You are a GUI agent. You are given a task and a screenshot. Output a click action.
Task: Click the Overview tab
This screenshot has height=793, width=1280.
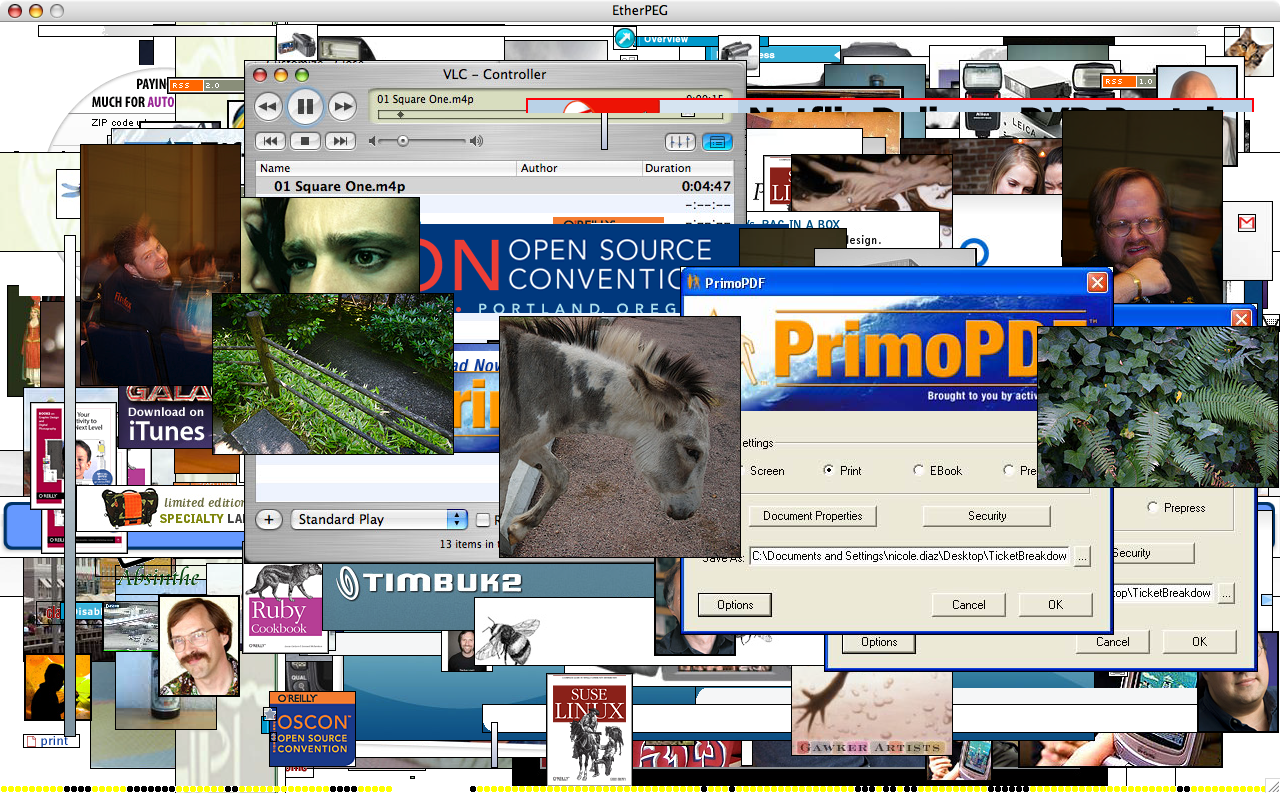[666, 40]
